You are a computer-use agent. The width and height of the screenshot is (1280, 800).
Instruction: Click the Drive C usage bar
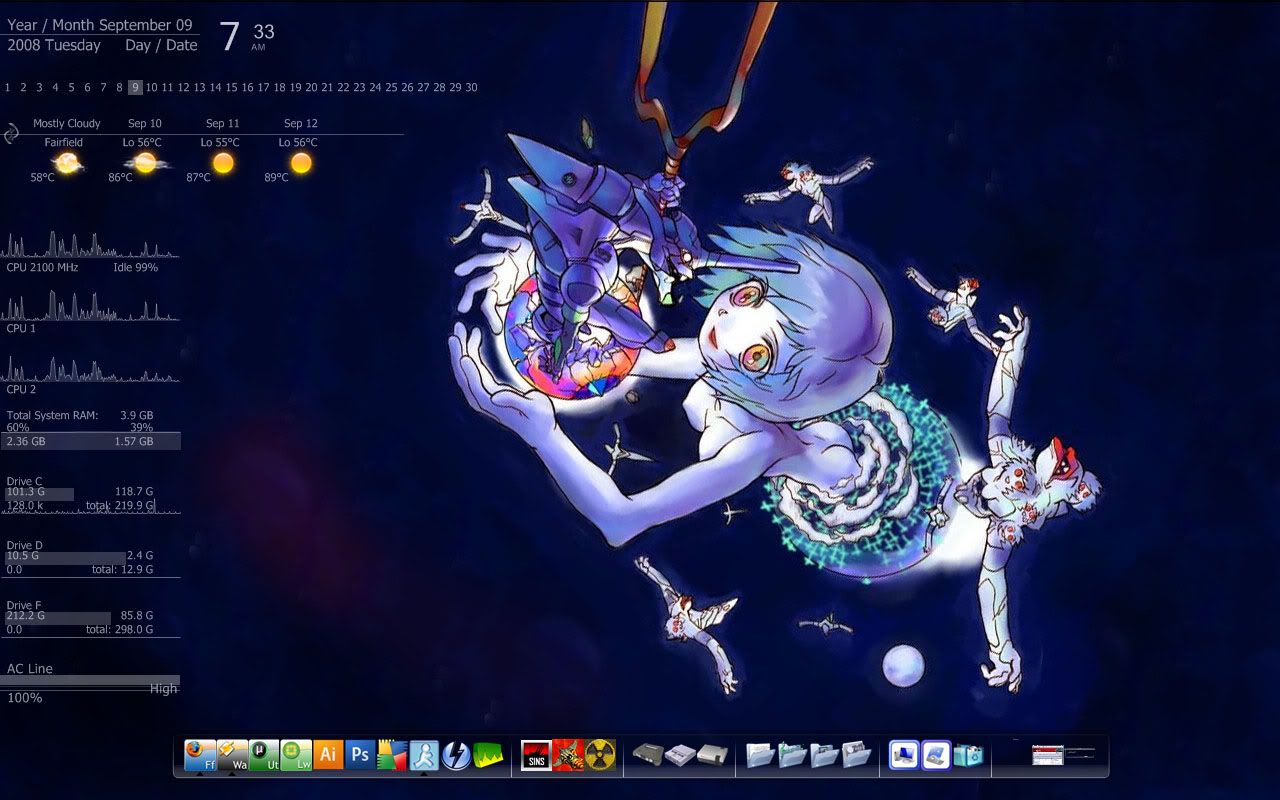39,493
